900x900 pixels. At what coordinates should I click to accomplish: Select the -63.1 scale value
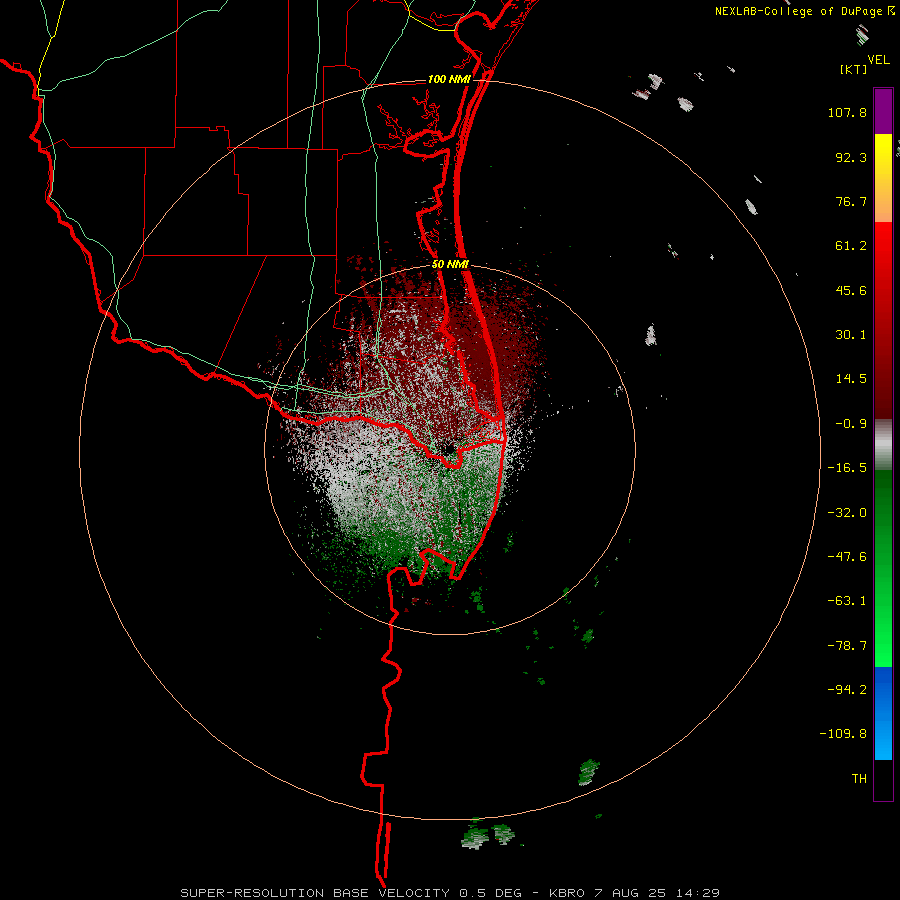[x=847, y=600]
